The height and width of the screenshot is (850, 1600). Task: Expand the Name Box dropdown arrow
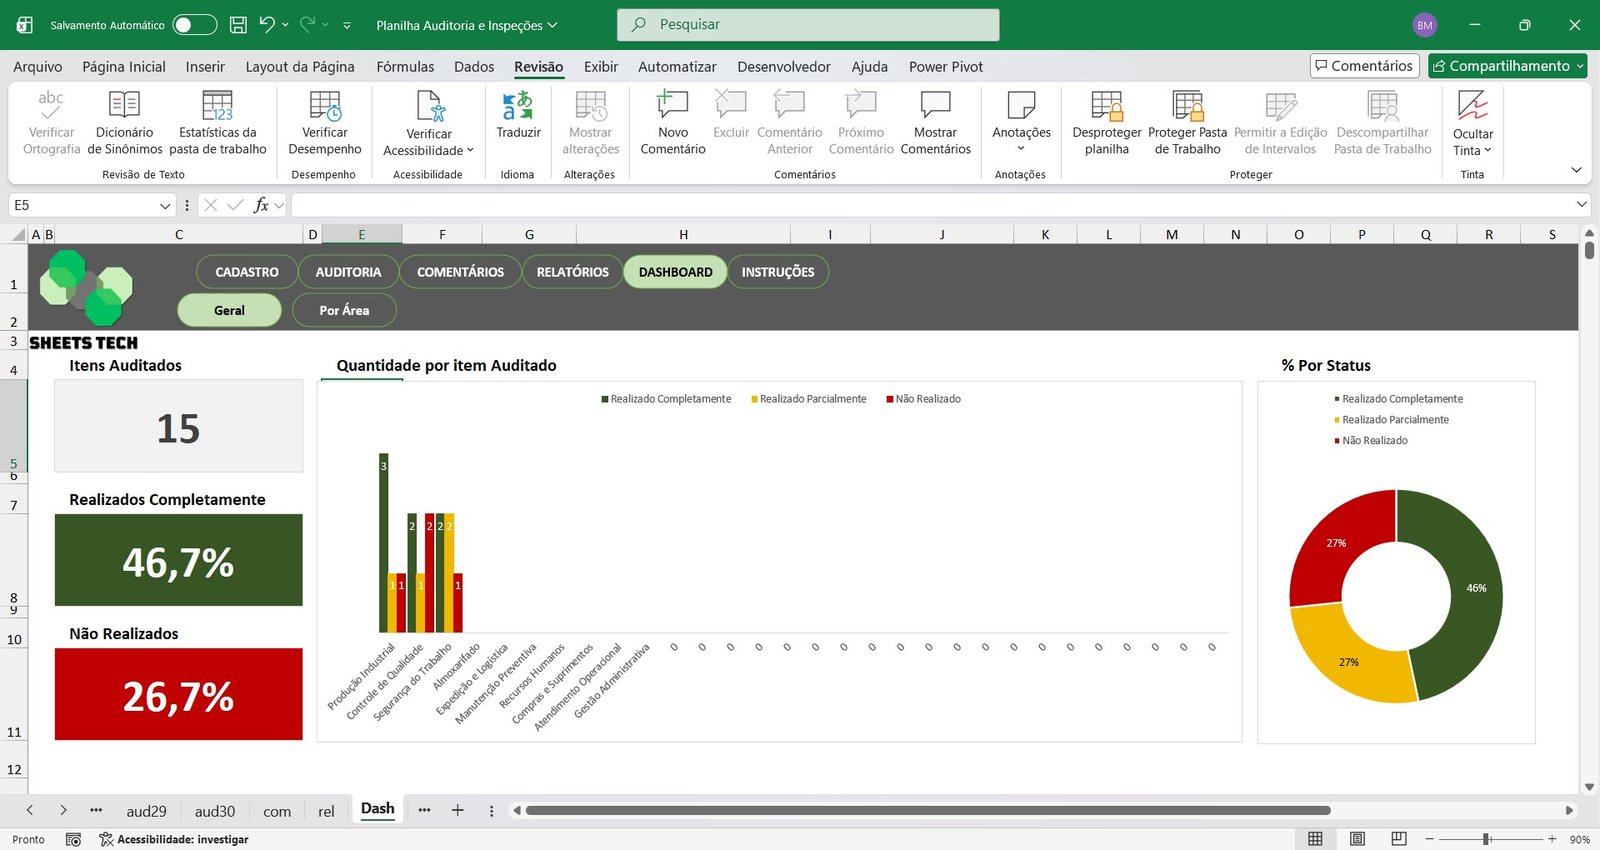tap(165, 205)
